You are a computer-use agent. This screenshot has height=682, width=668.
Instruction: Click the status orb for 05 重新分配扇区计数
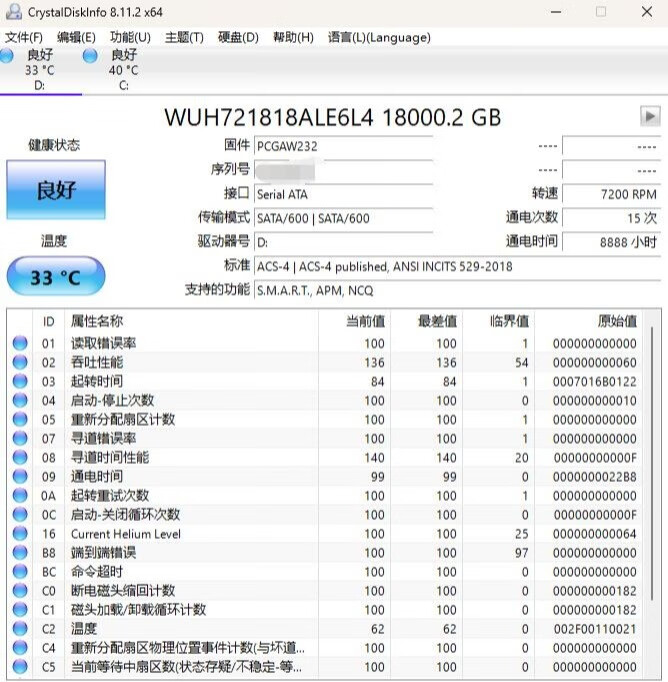pyautogui.click(x=20, y=419)
